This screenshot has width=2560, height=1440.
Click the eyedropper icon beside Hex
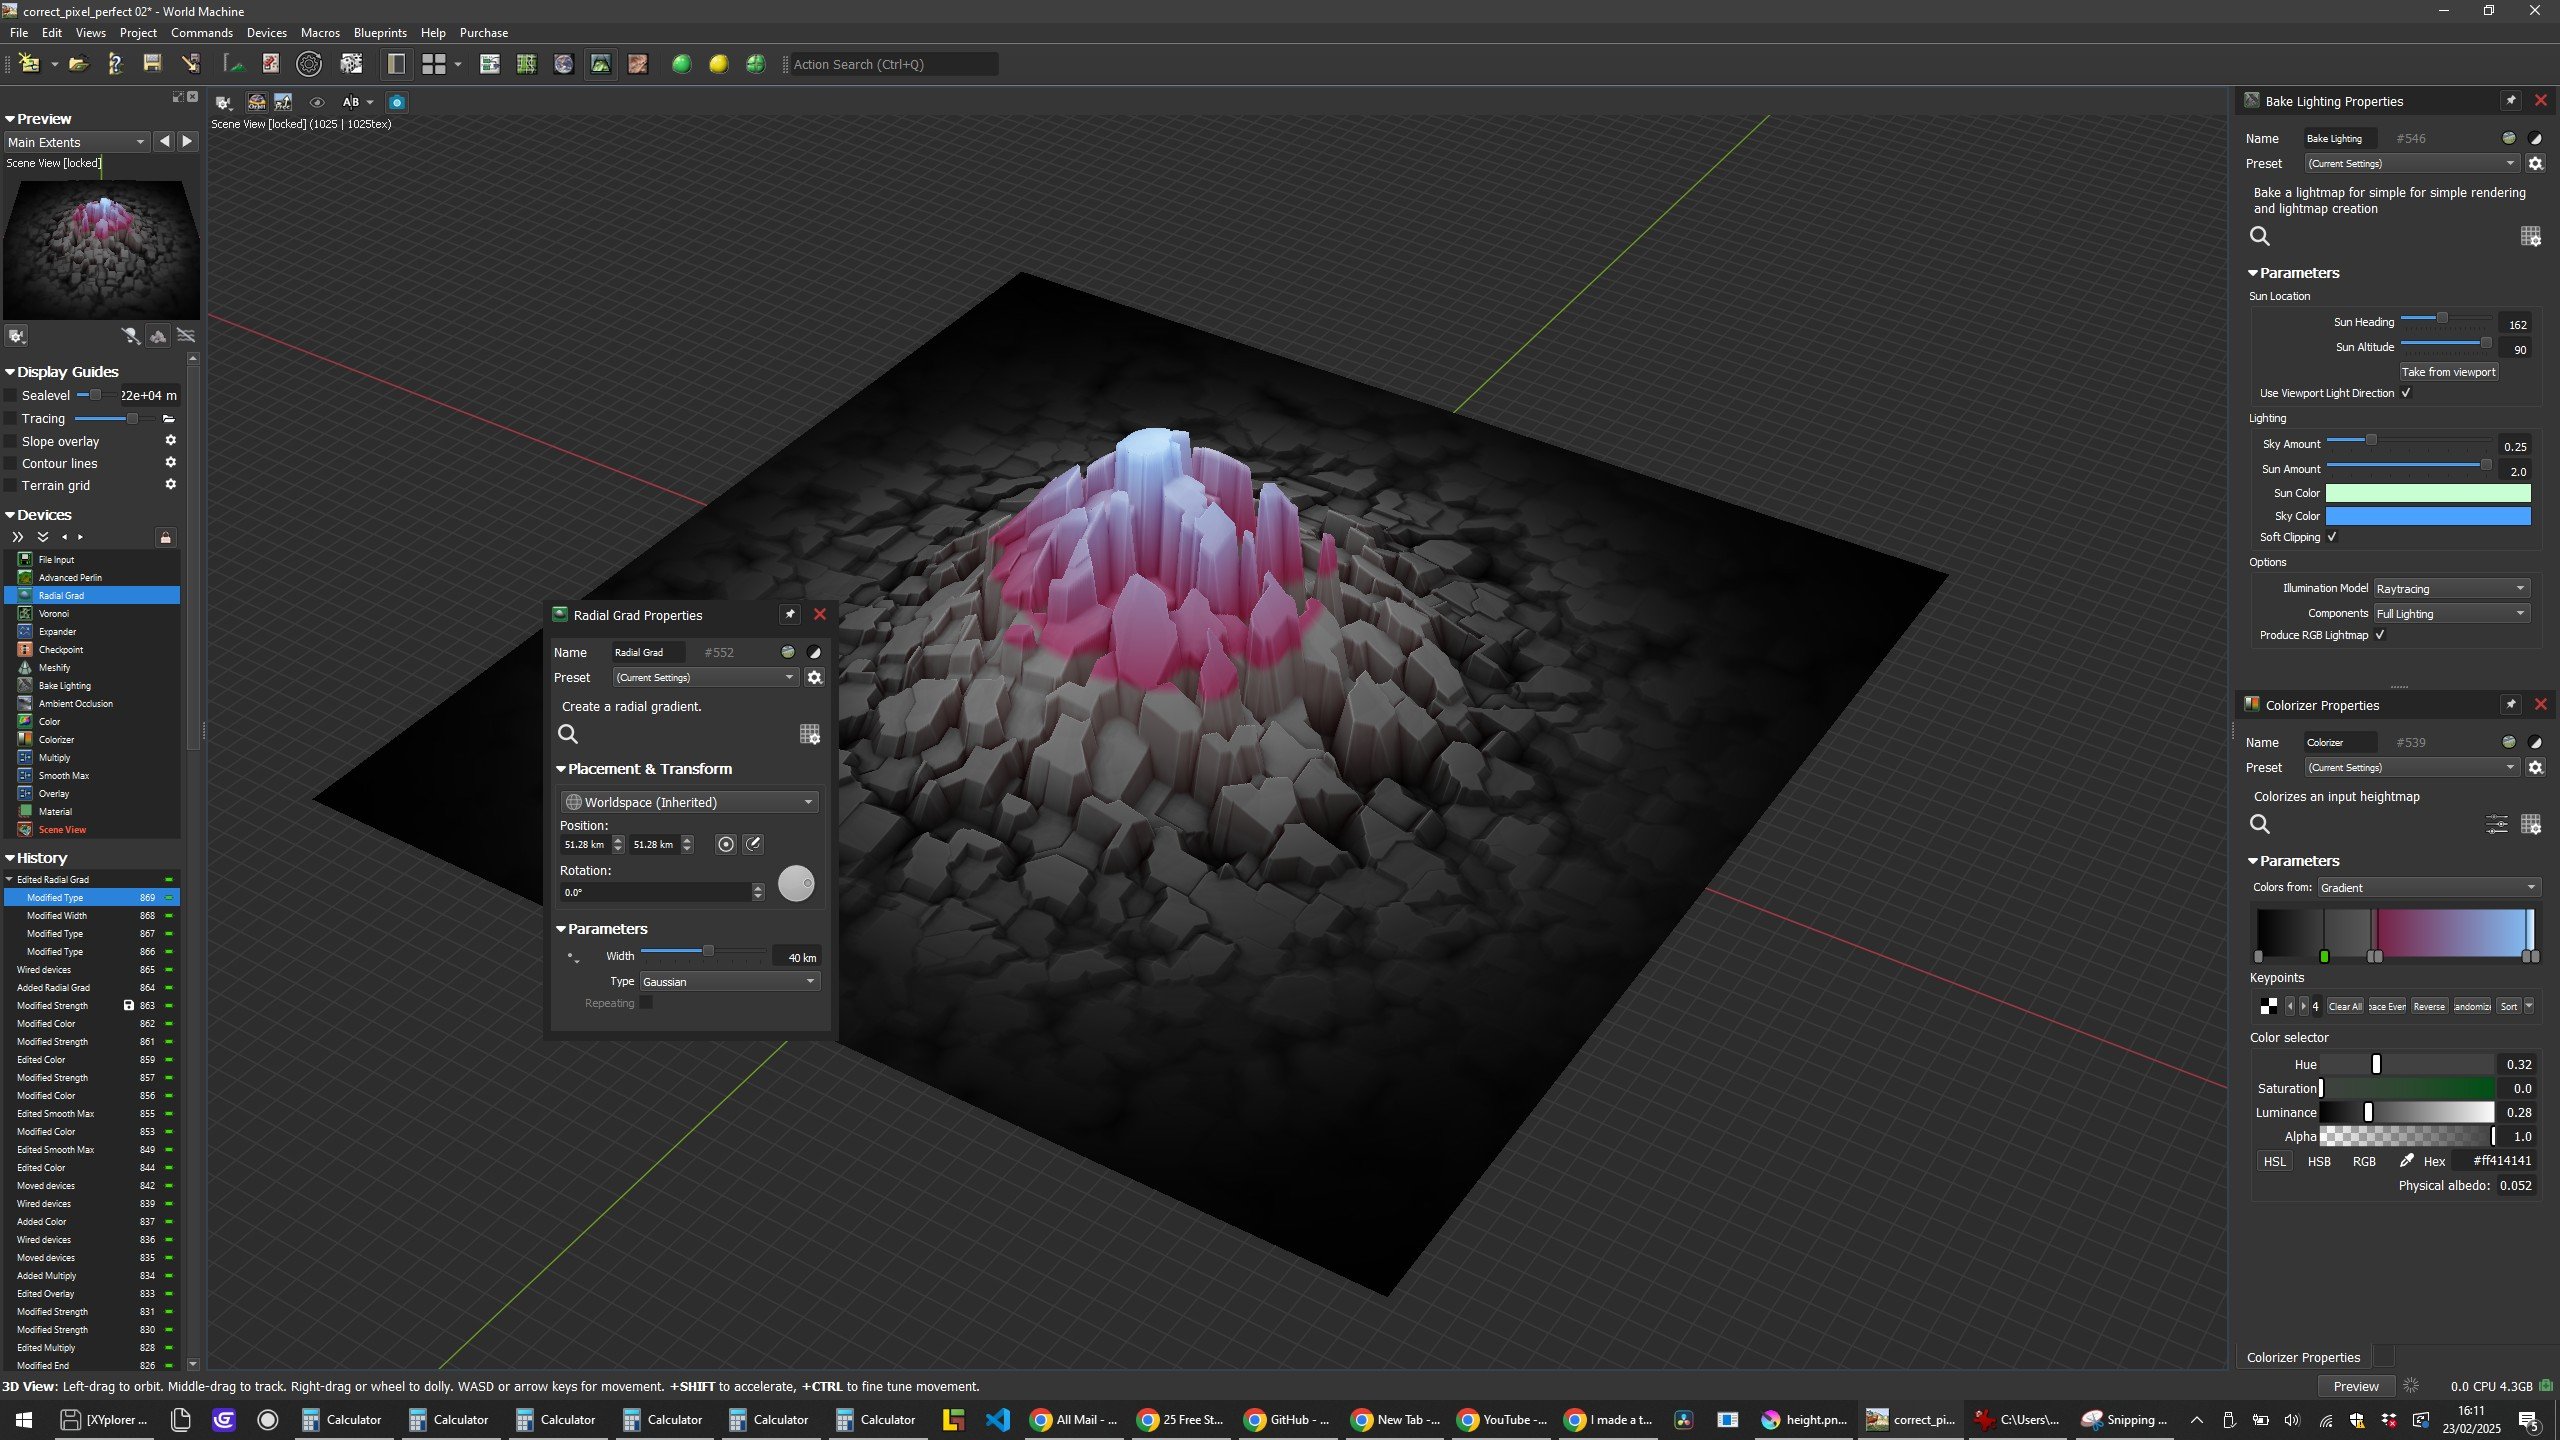[2406, 1160]
